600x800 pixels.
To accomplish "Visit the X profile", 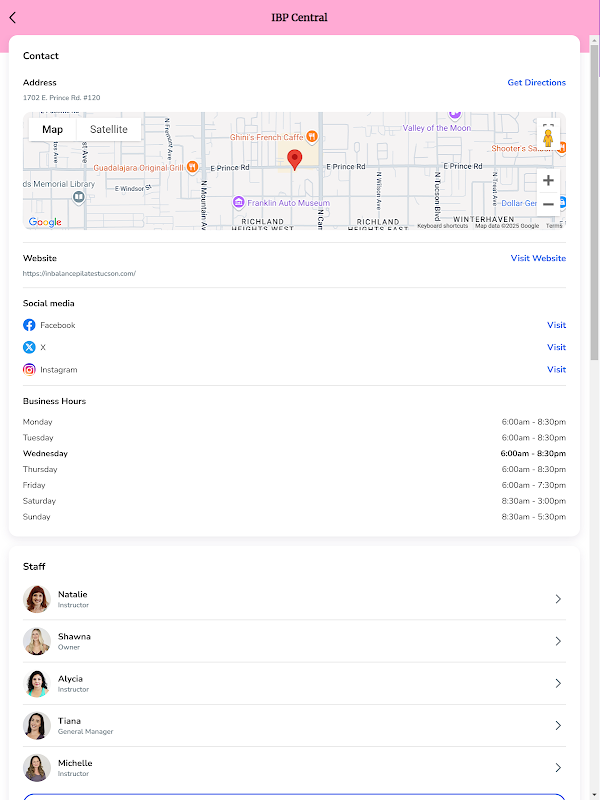I will [556, 347].
